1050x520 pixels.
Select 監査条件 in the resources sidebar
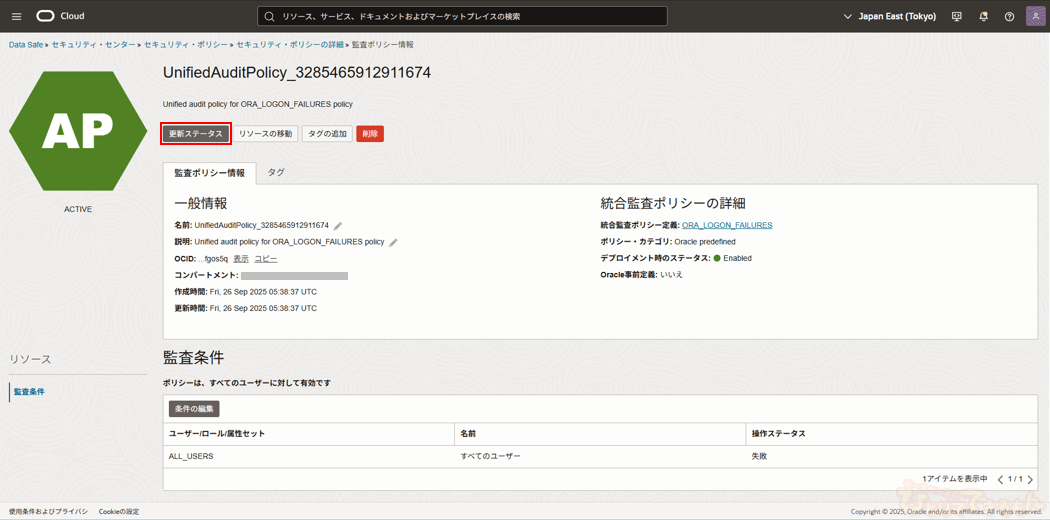pos(29,392)
